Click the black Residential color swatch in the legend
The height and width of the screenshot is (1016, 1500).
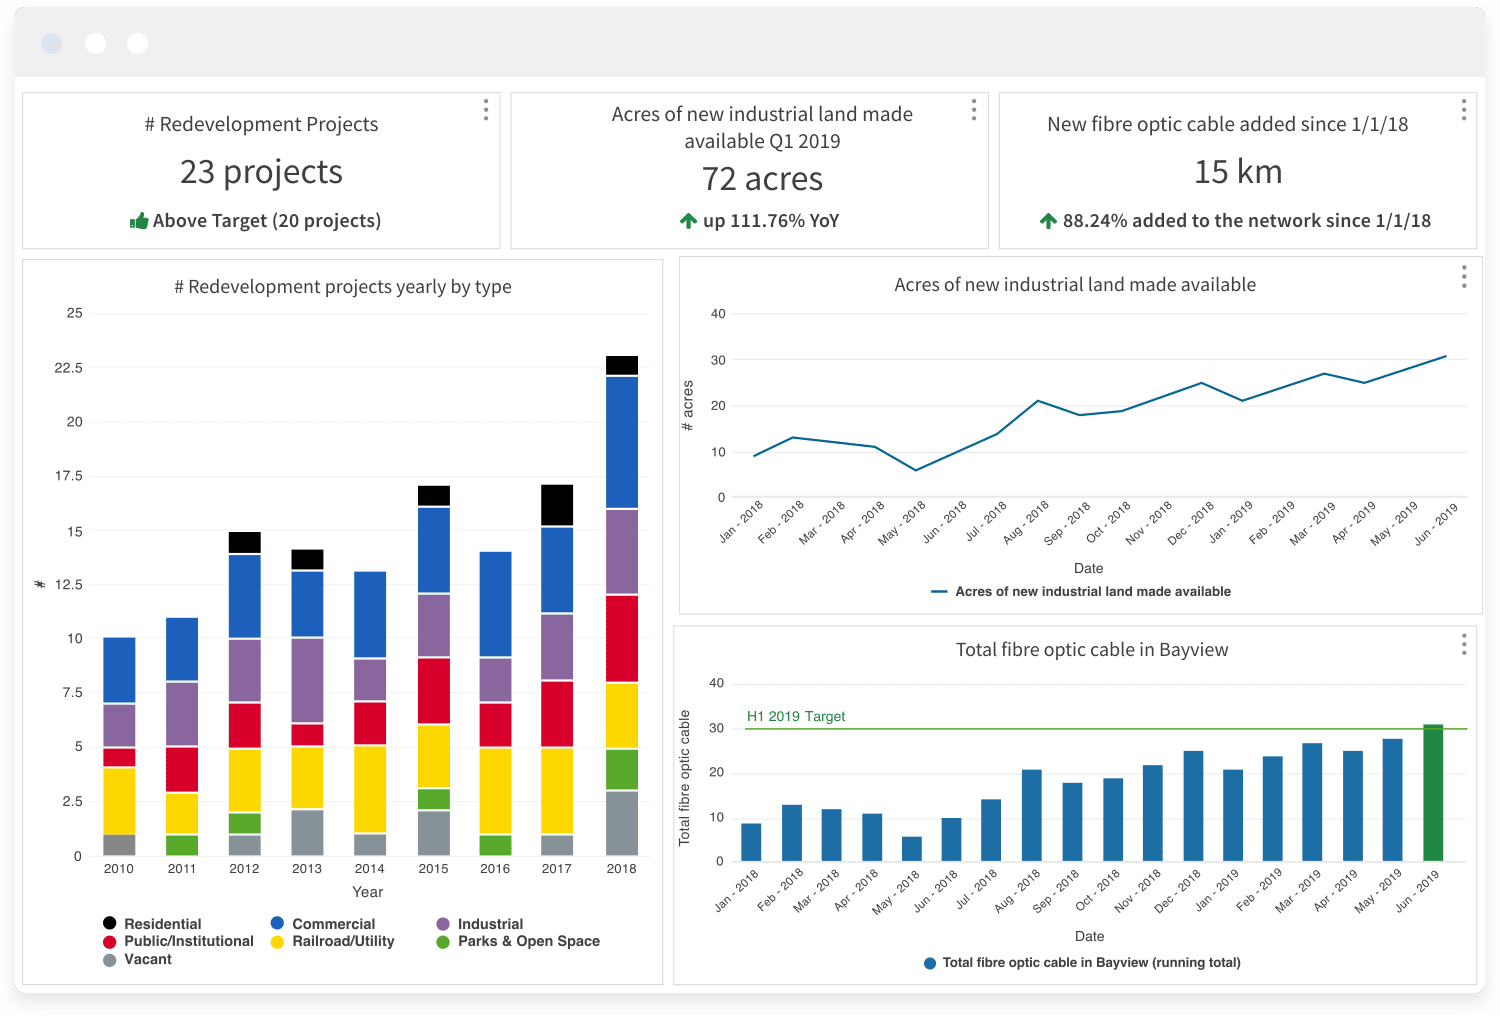(x=110, y=923)
